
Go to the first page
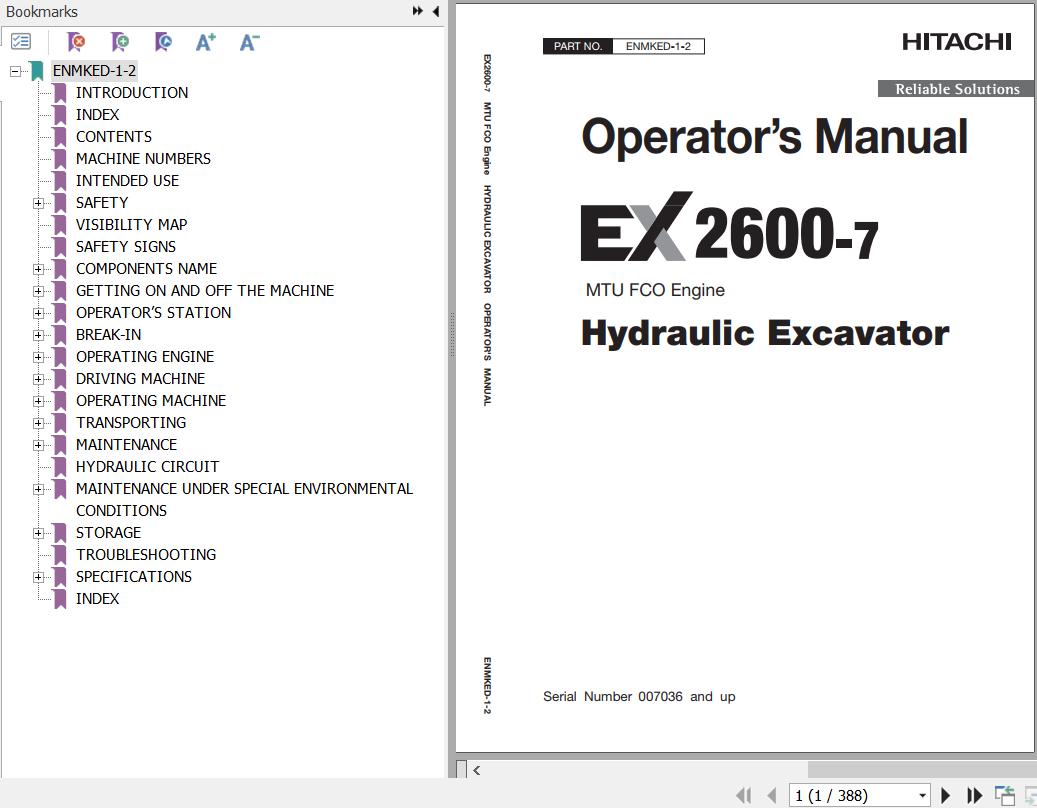(x=744, y=795)
